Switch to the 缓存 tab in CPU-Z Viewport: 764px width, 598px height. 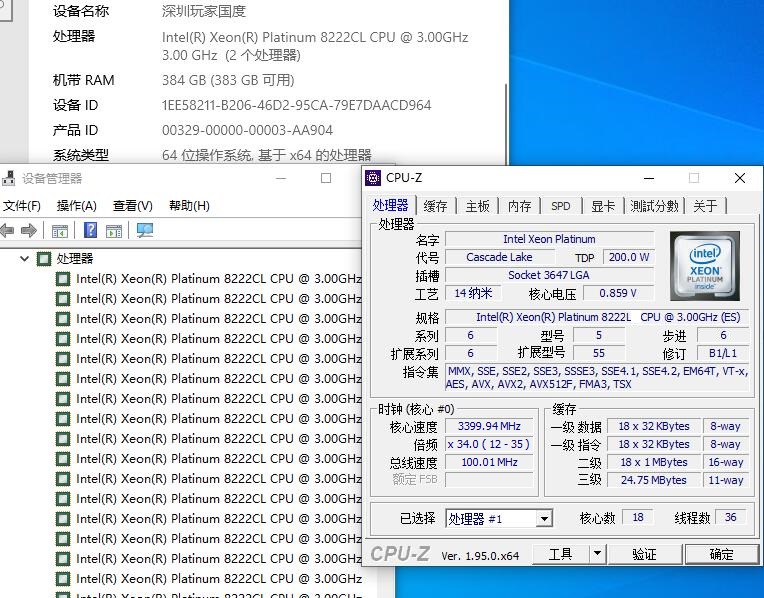[x=435, y=206]
